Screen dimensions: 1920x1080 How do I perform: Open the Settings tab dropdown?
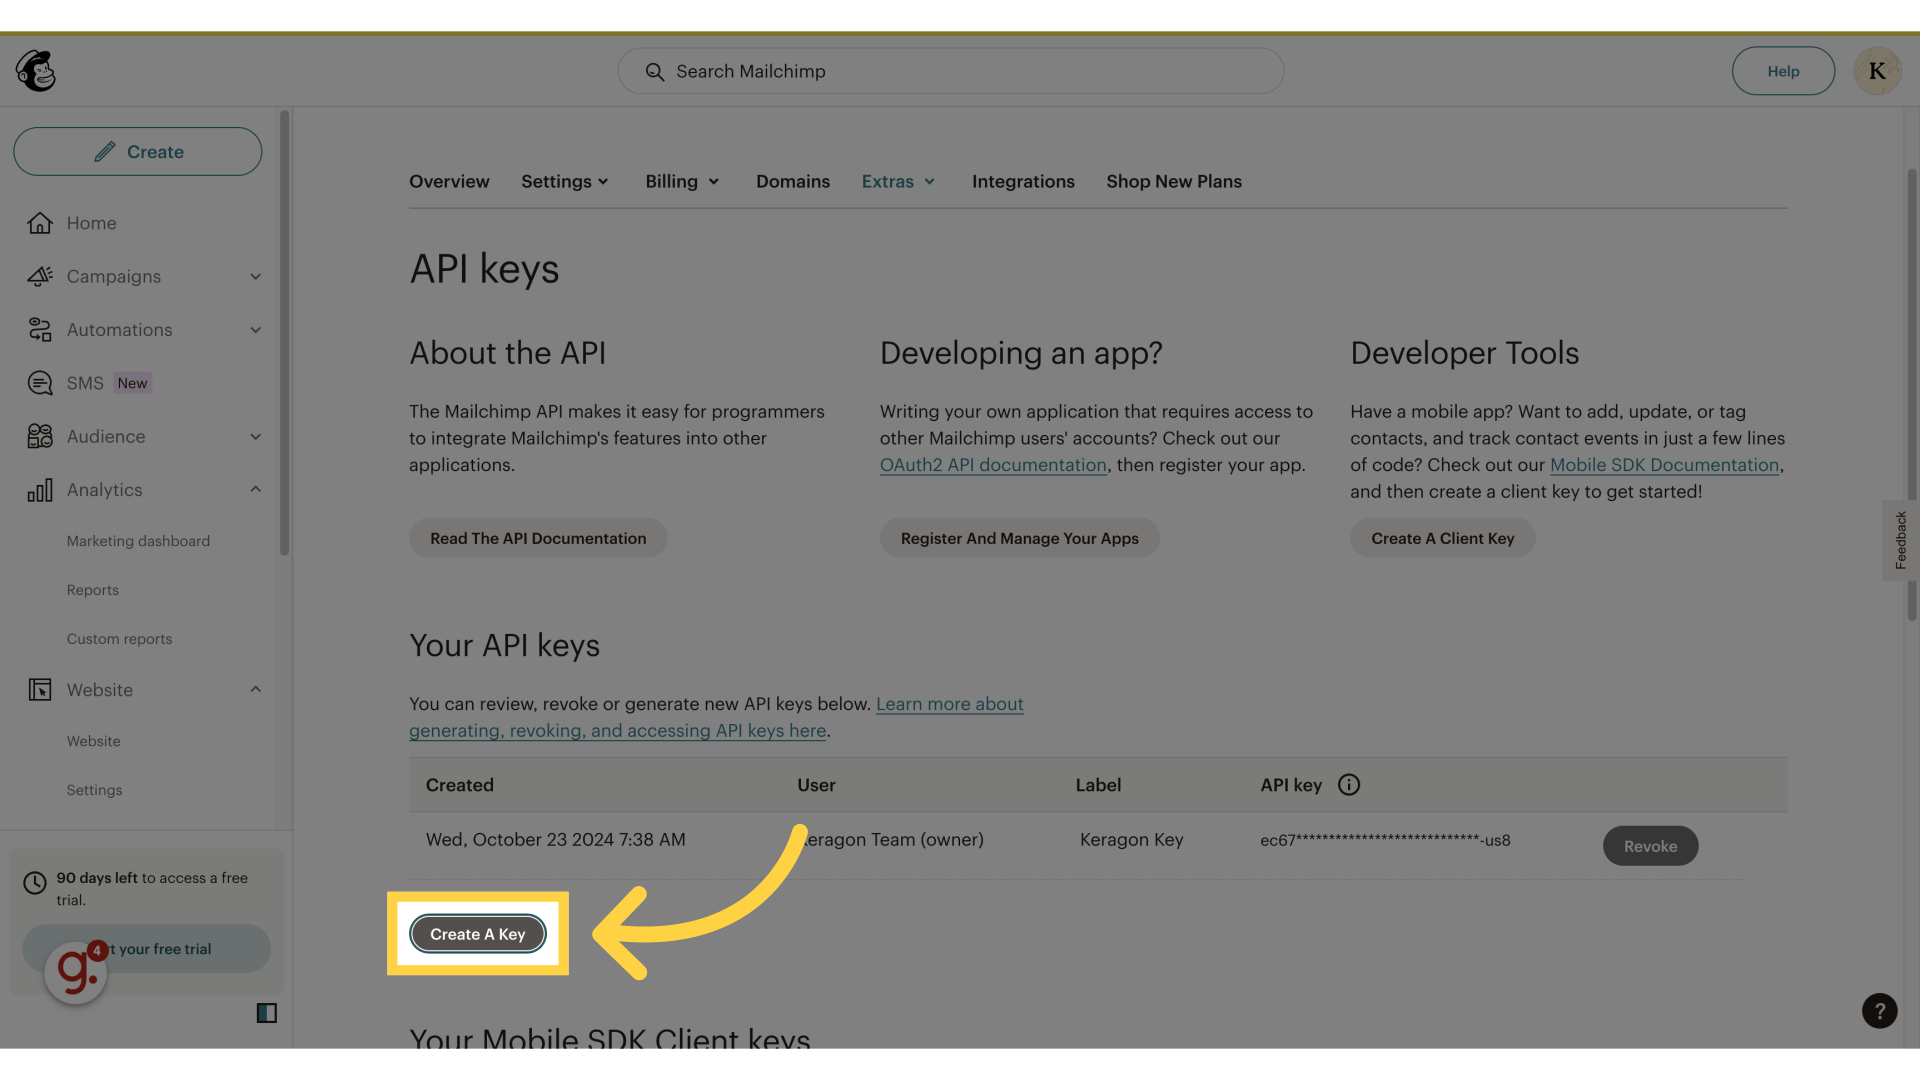[565, 181]
